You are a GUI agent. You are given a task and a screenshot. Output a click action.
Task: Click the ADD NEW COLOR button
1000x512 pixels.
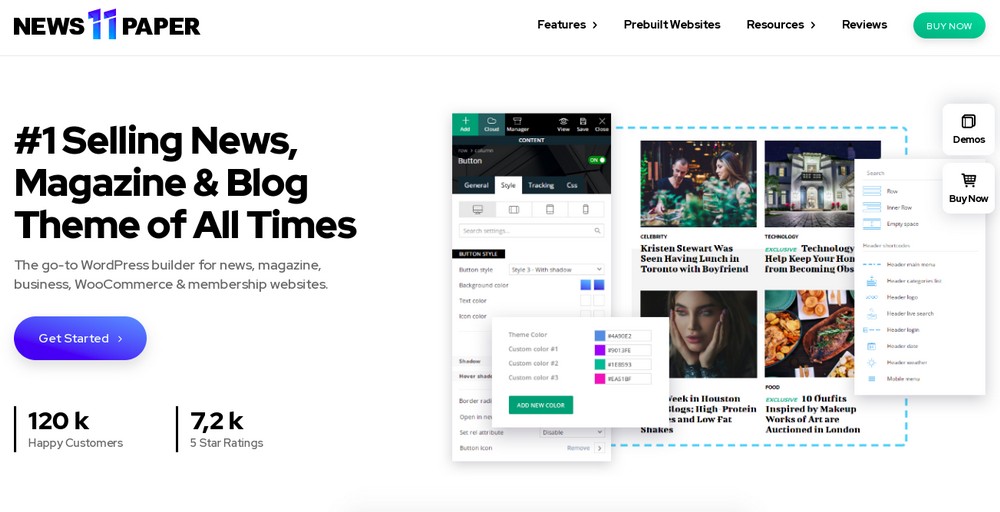click(x=541, y=405)
